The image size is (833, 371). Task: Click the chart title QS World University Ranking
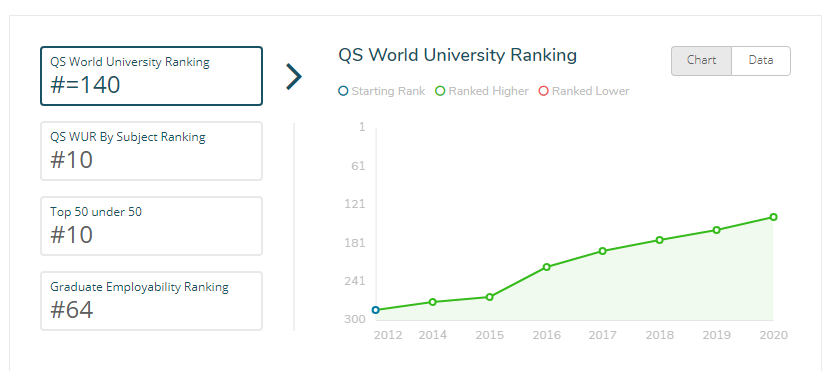[457, 55]
